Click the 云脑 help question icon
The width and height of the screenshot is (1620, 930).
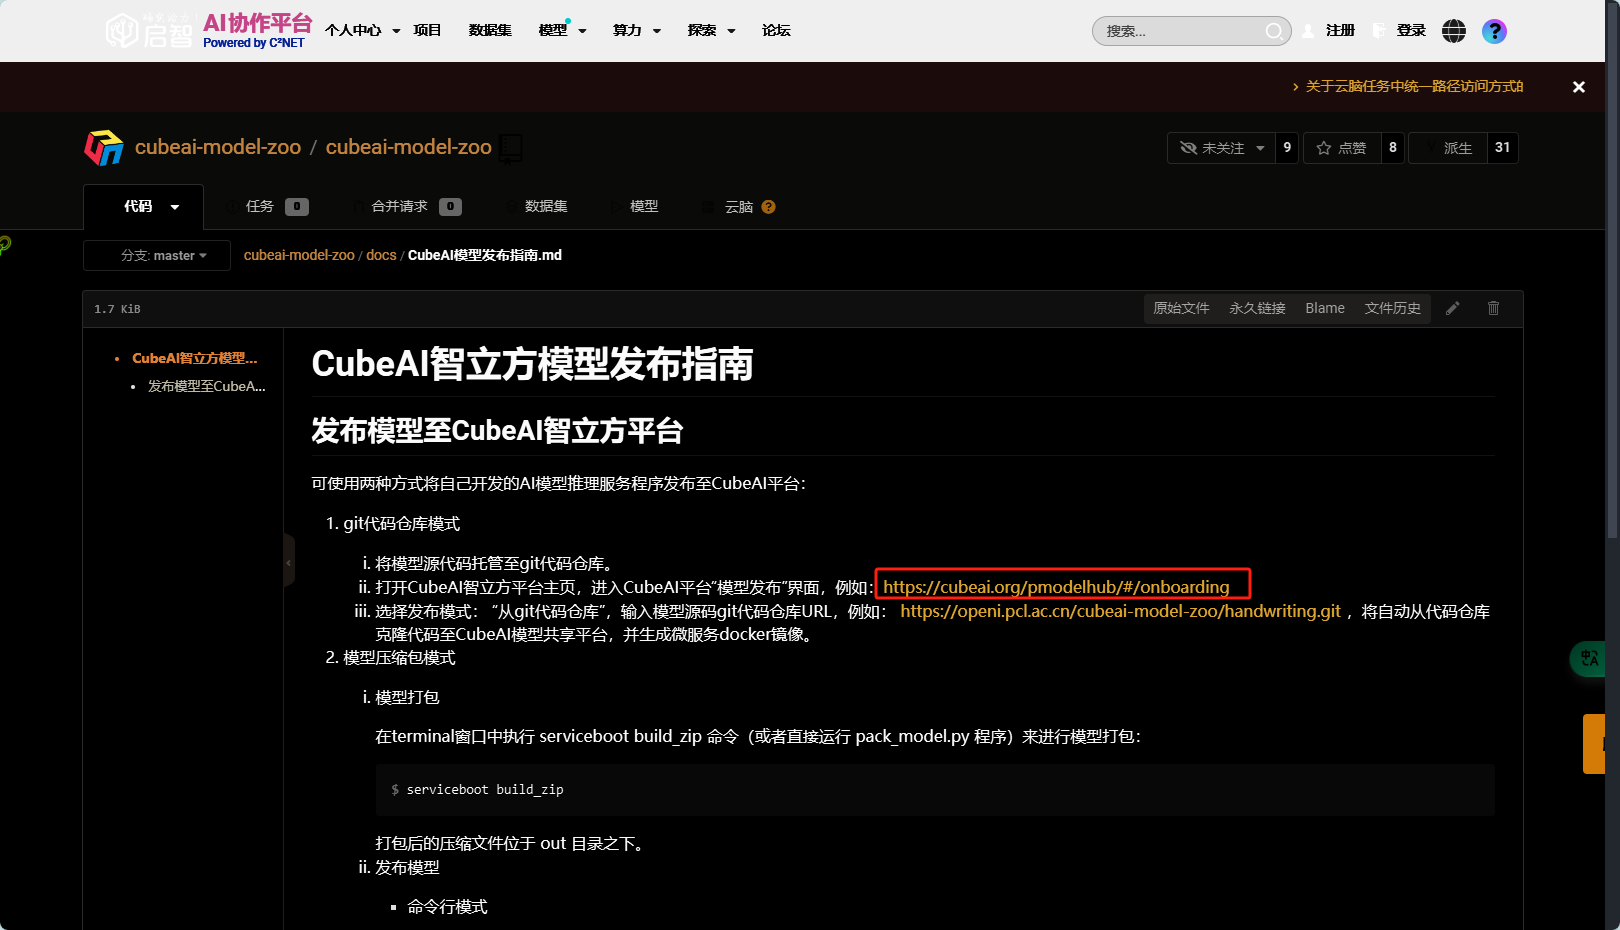point(769,207)
